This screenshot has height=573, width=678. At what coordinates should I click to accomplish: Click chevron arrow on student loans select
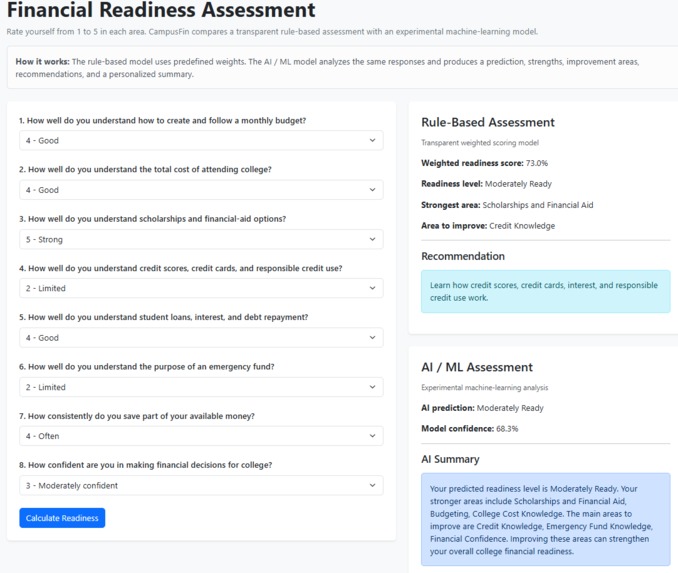pos(372,338)
